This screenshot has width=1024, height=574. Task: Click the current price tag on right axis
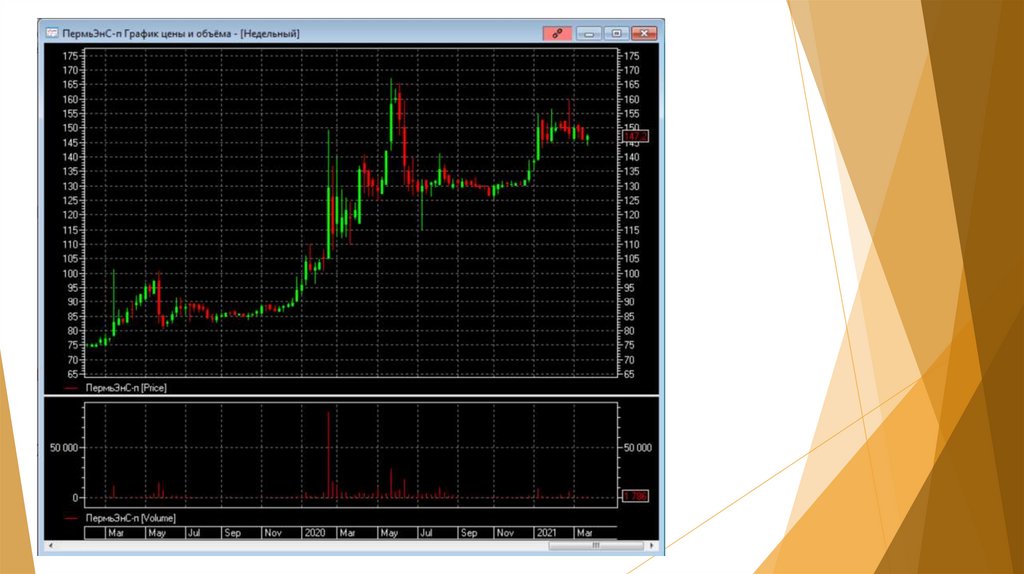click(x=636, y=135)
